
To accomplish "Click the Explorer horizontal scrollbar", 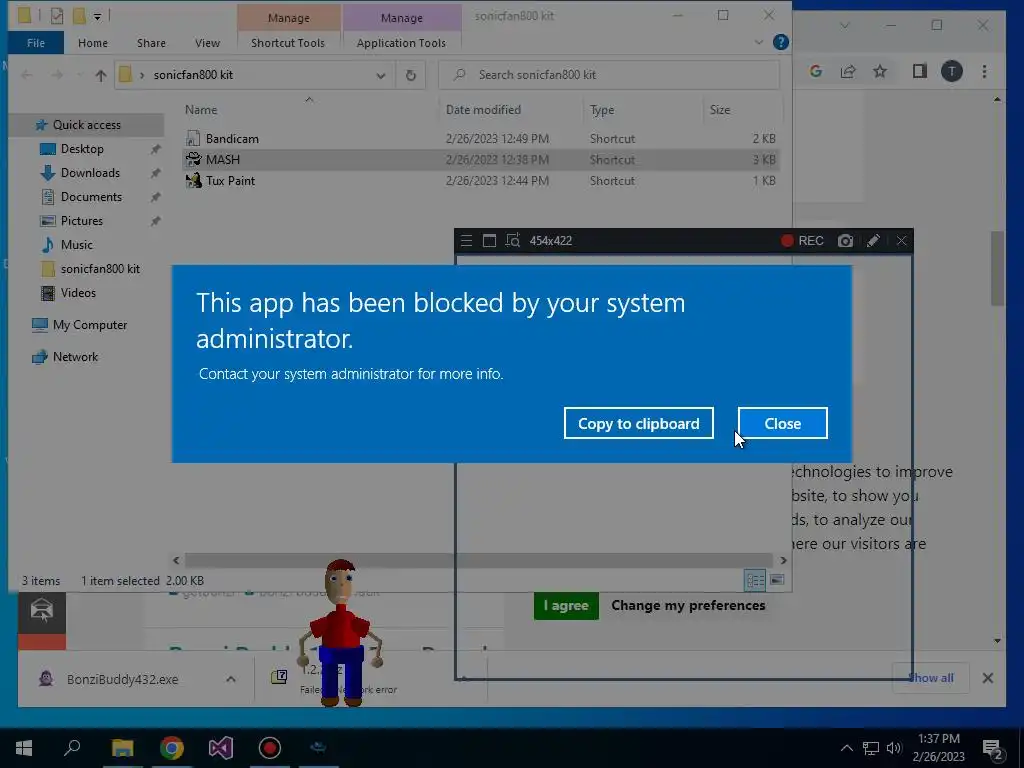I will coord(479,560).
